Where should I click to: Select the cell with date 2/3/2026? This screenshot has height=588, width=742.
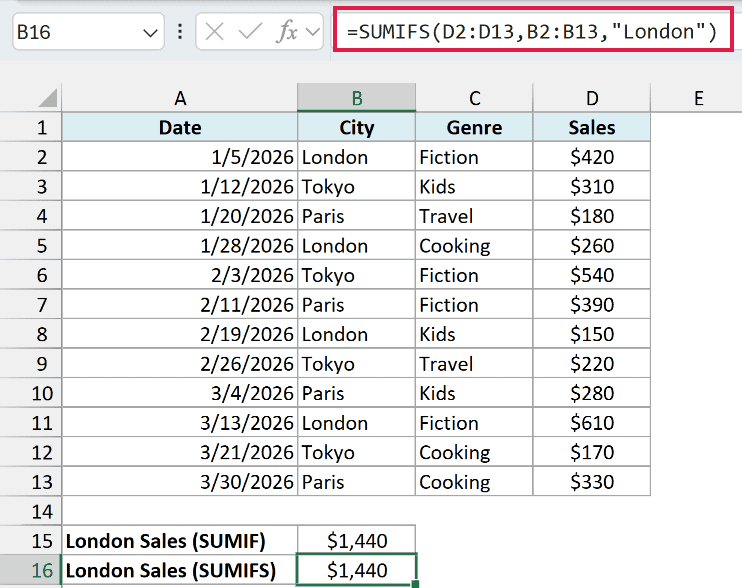(180, 275)
